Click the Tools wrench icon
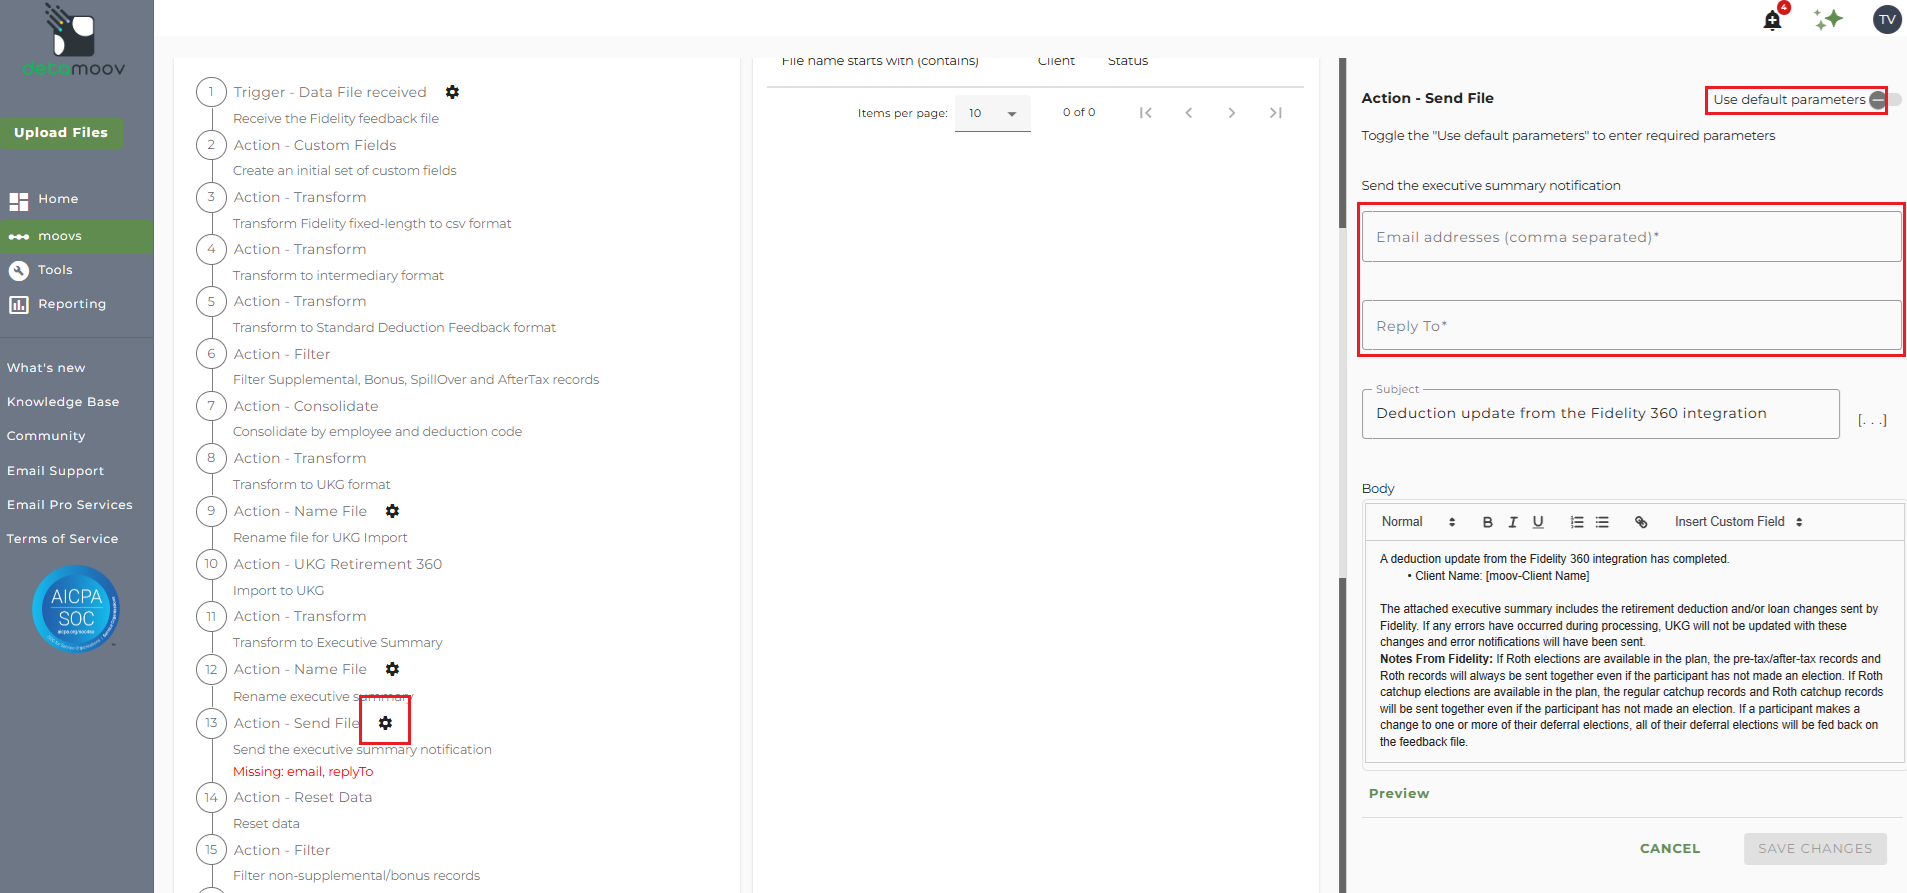The height and width of the screenshot is (893, 1907). [x=18, y=270]
